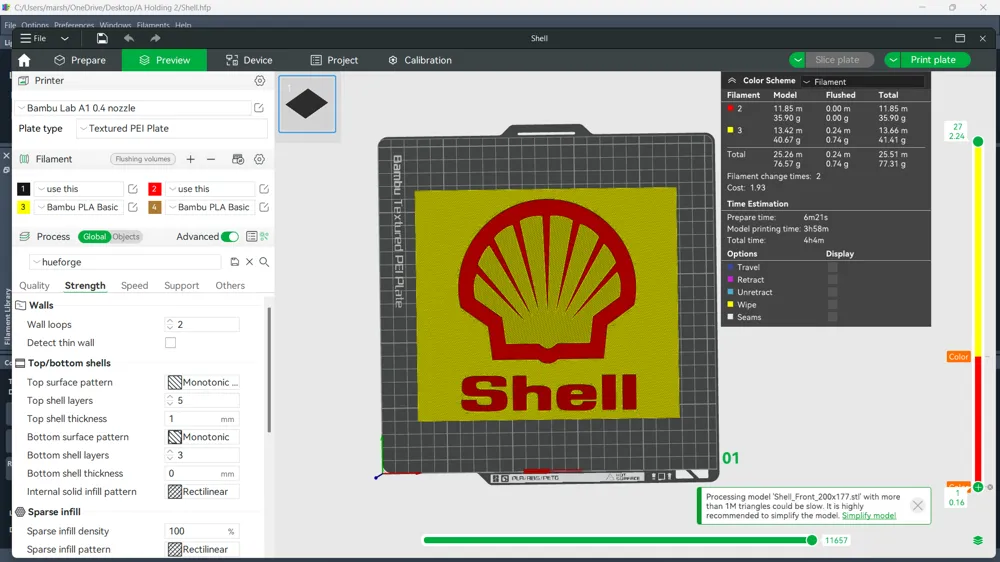Click X icon beside hueforge preset
This screenshot has height=562, width=1000.
click(x=249, y=262)
